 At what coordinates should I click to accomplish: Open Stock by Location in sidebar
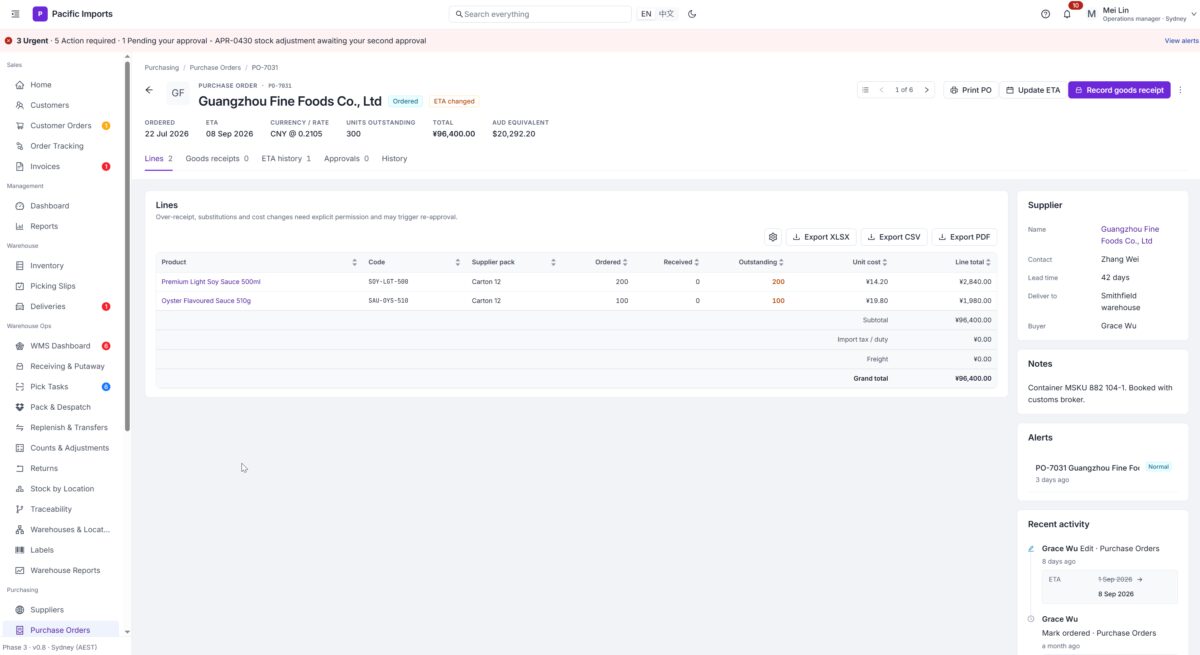60,489
